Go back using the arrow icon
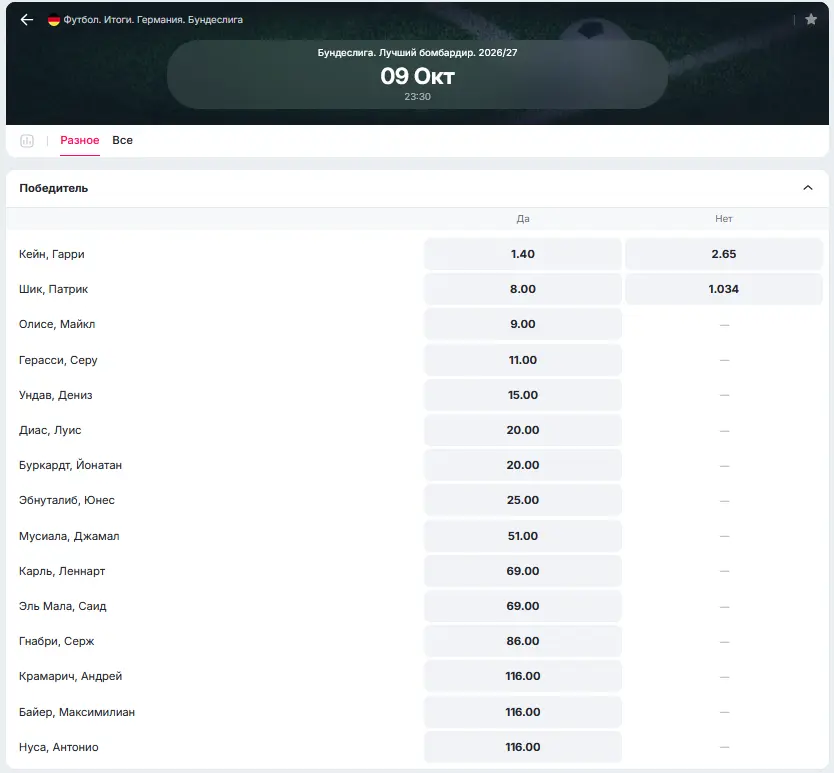This screenshot has height=773, width=834. (27, 20)
